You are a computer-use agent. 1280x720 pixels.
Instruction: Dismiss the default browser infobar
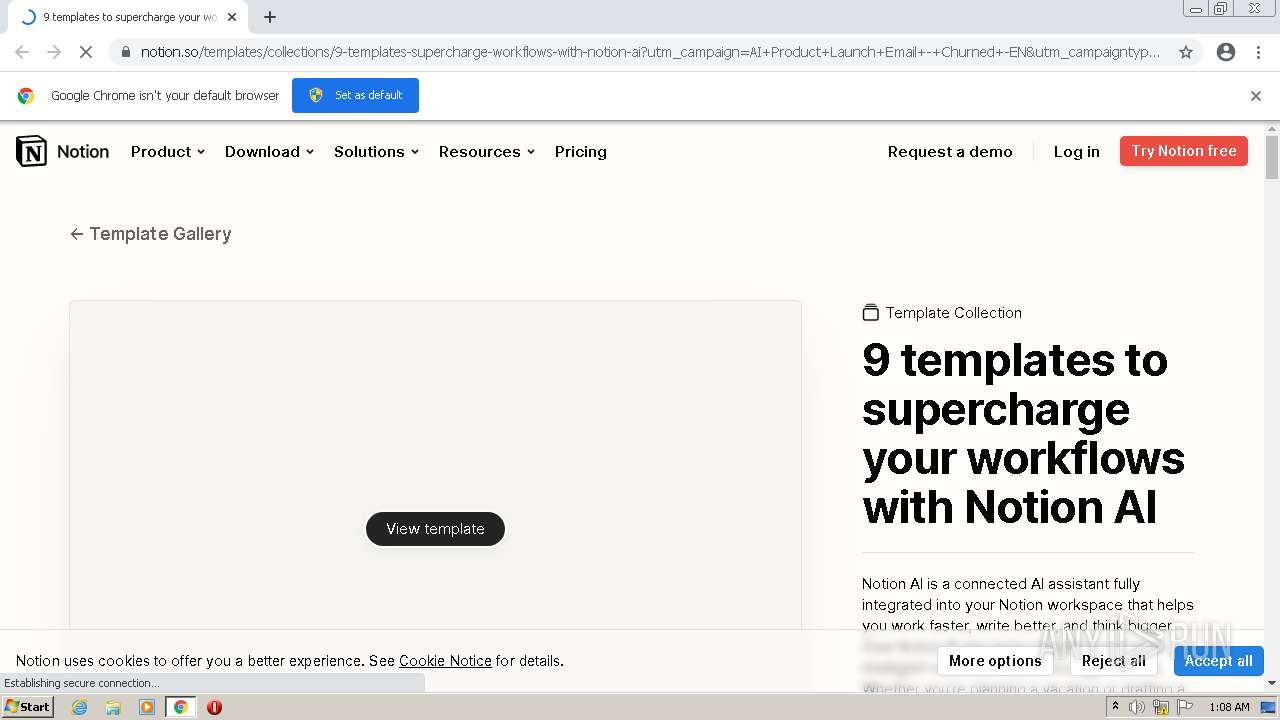[x=1256, y=96]
